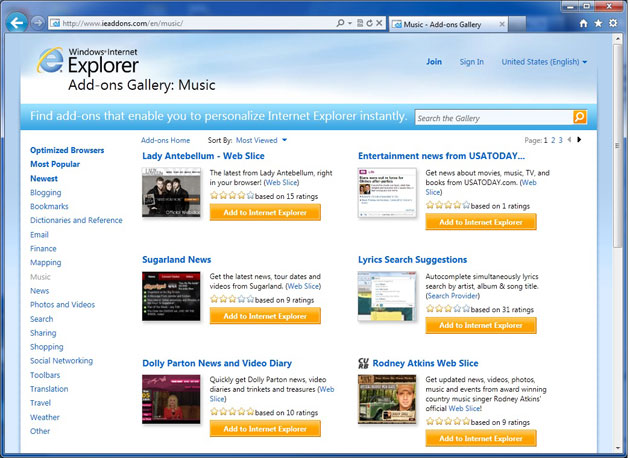Open the United States (English) language dropdown
The height and width of the screenshot is (458, 630).
coord(544,62)
